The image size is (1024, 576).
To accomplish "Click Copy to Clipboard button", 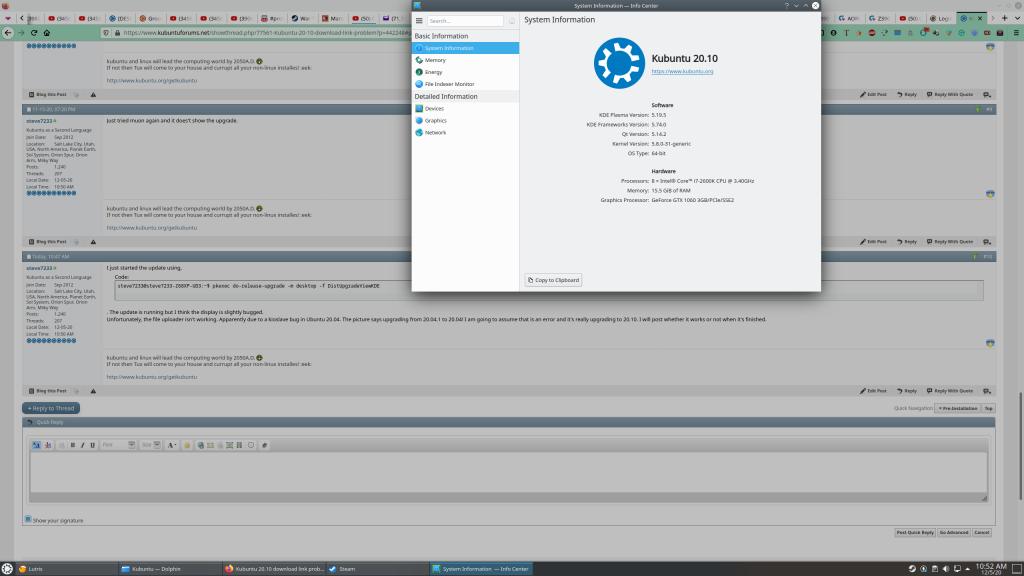I will point(553,280).
